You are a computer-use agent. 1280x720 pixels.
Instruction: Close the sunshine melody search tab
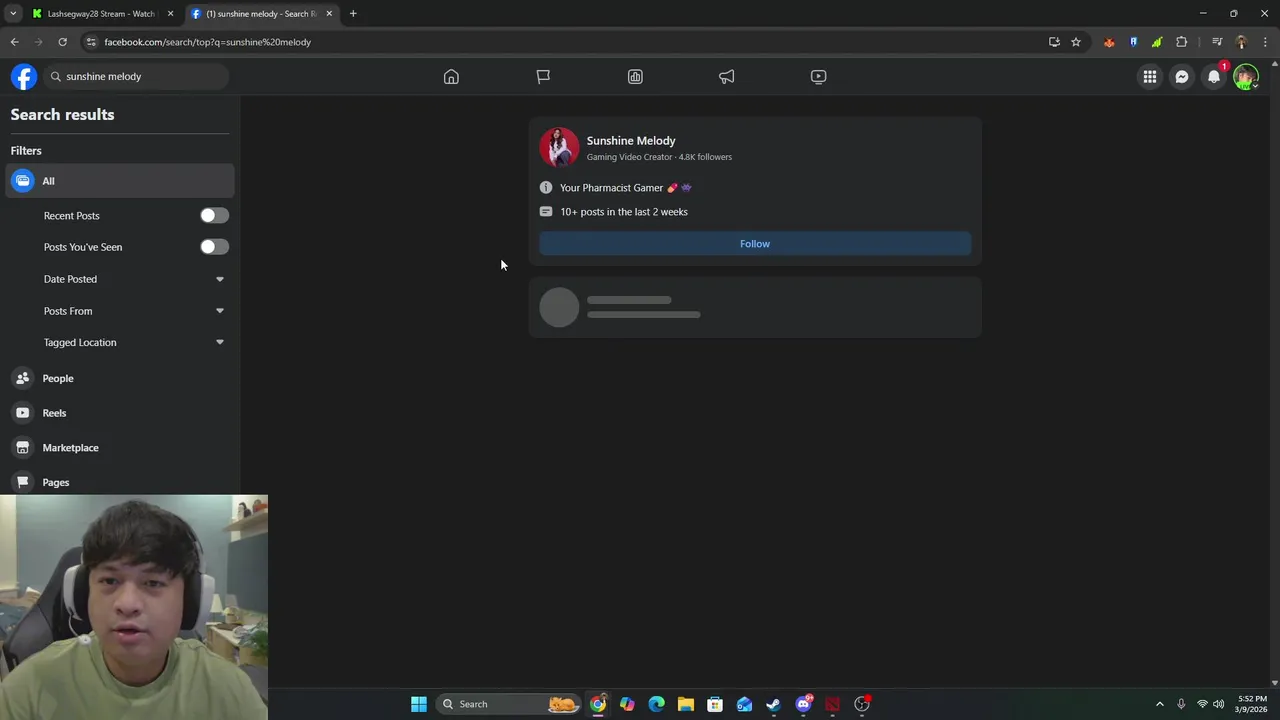pos(329,14)
